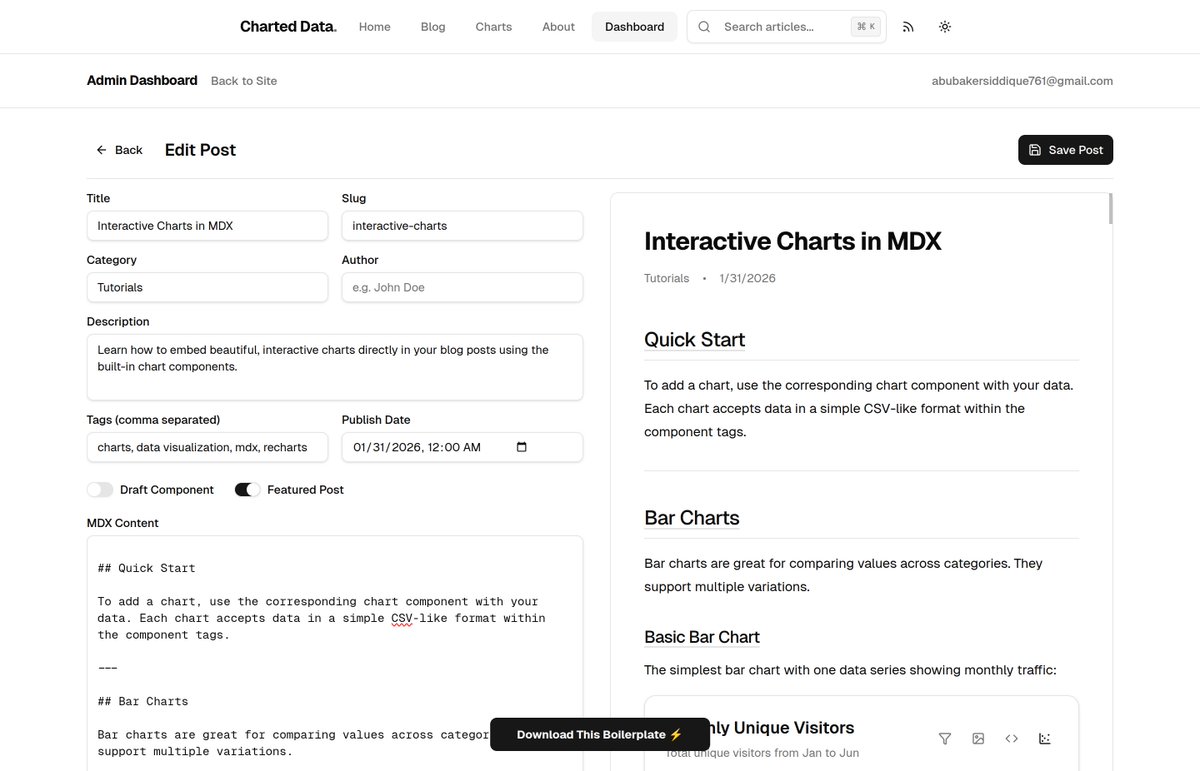Viewport: 1200px width, 771px height.
Task: Go to the Home nav item
Action: pos(375,27)
